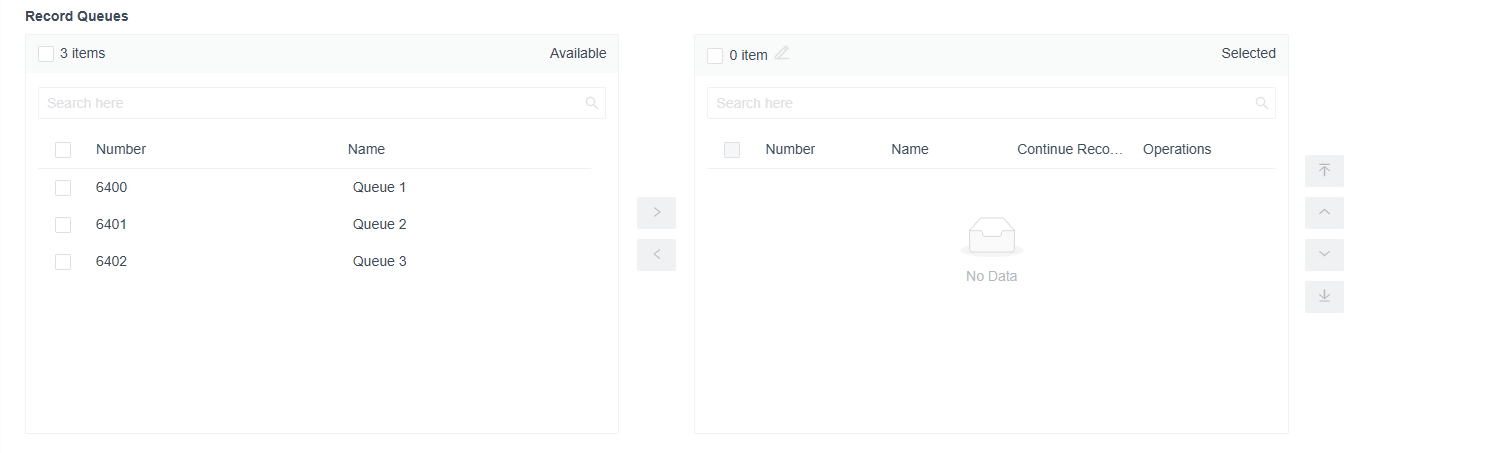Click the 6400 number cell

pos(111,187)
